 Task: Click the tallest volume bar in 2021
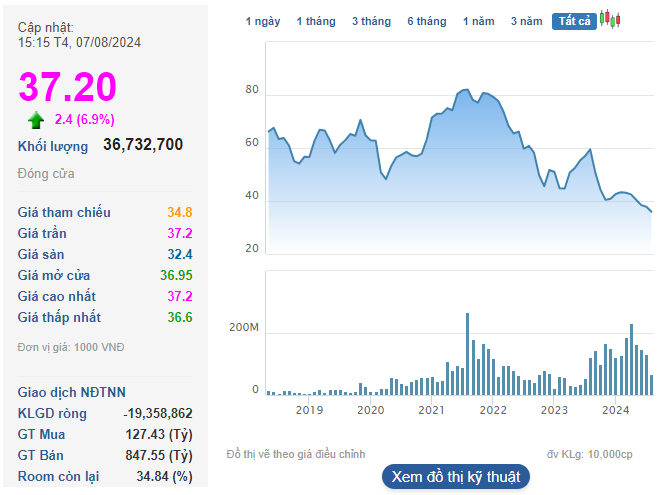tap(467, 355)
